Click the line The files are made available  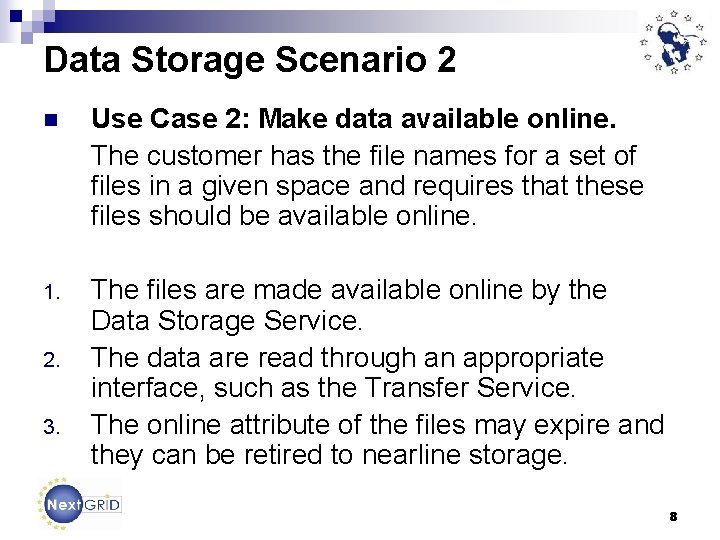coord(348,290)
